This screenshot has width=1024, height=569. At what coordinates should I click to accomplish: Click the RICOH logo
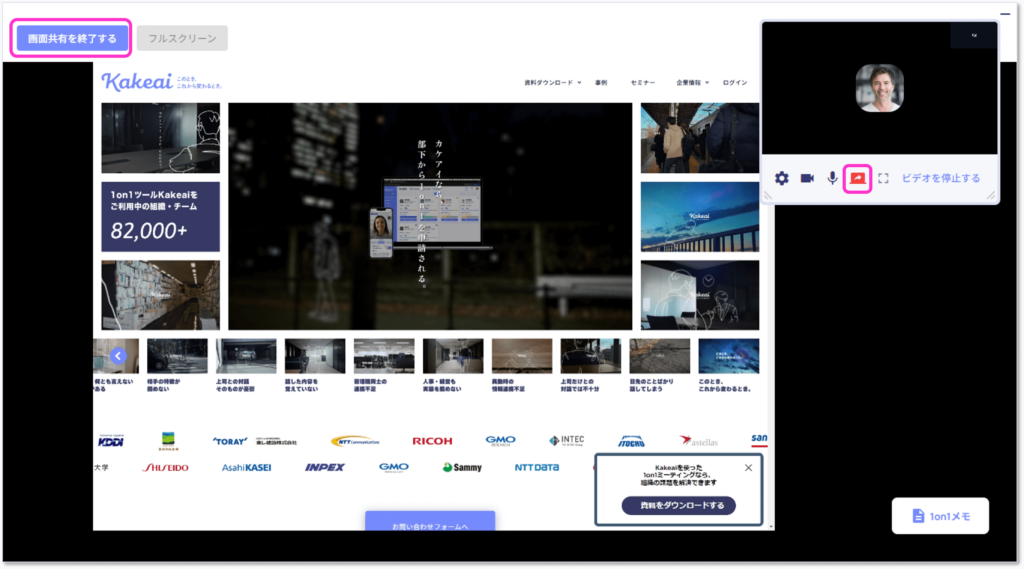click(x=432, y=441)
